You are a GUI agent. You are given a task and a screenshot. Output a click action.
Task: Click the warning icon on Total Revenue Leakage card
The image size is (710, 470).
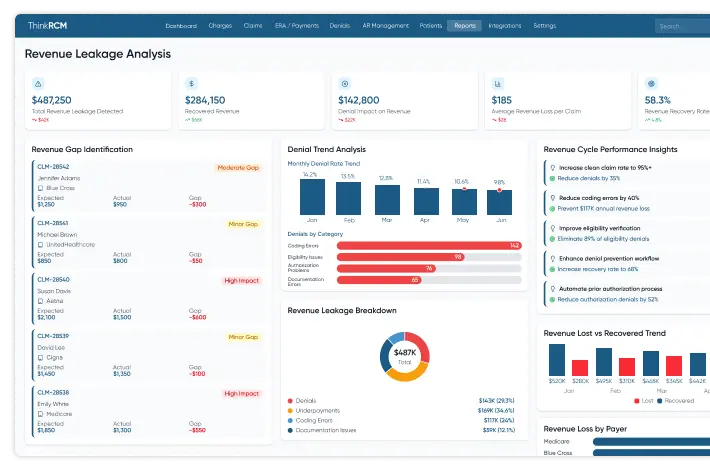38,84
